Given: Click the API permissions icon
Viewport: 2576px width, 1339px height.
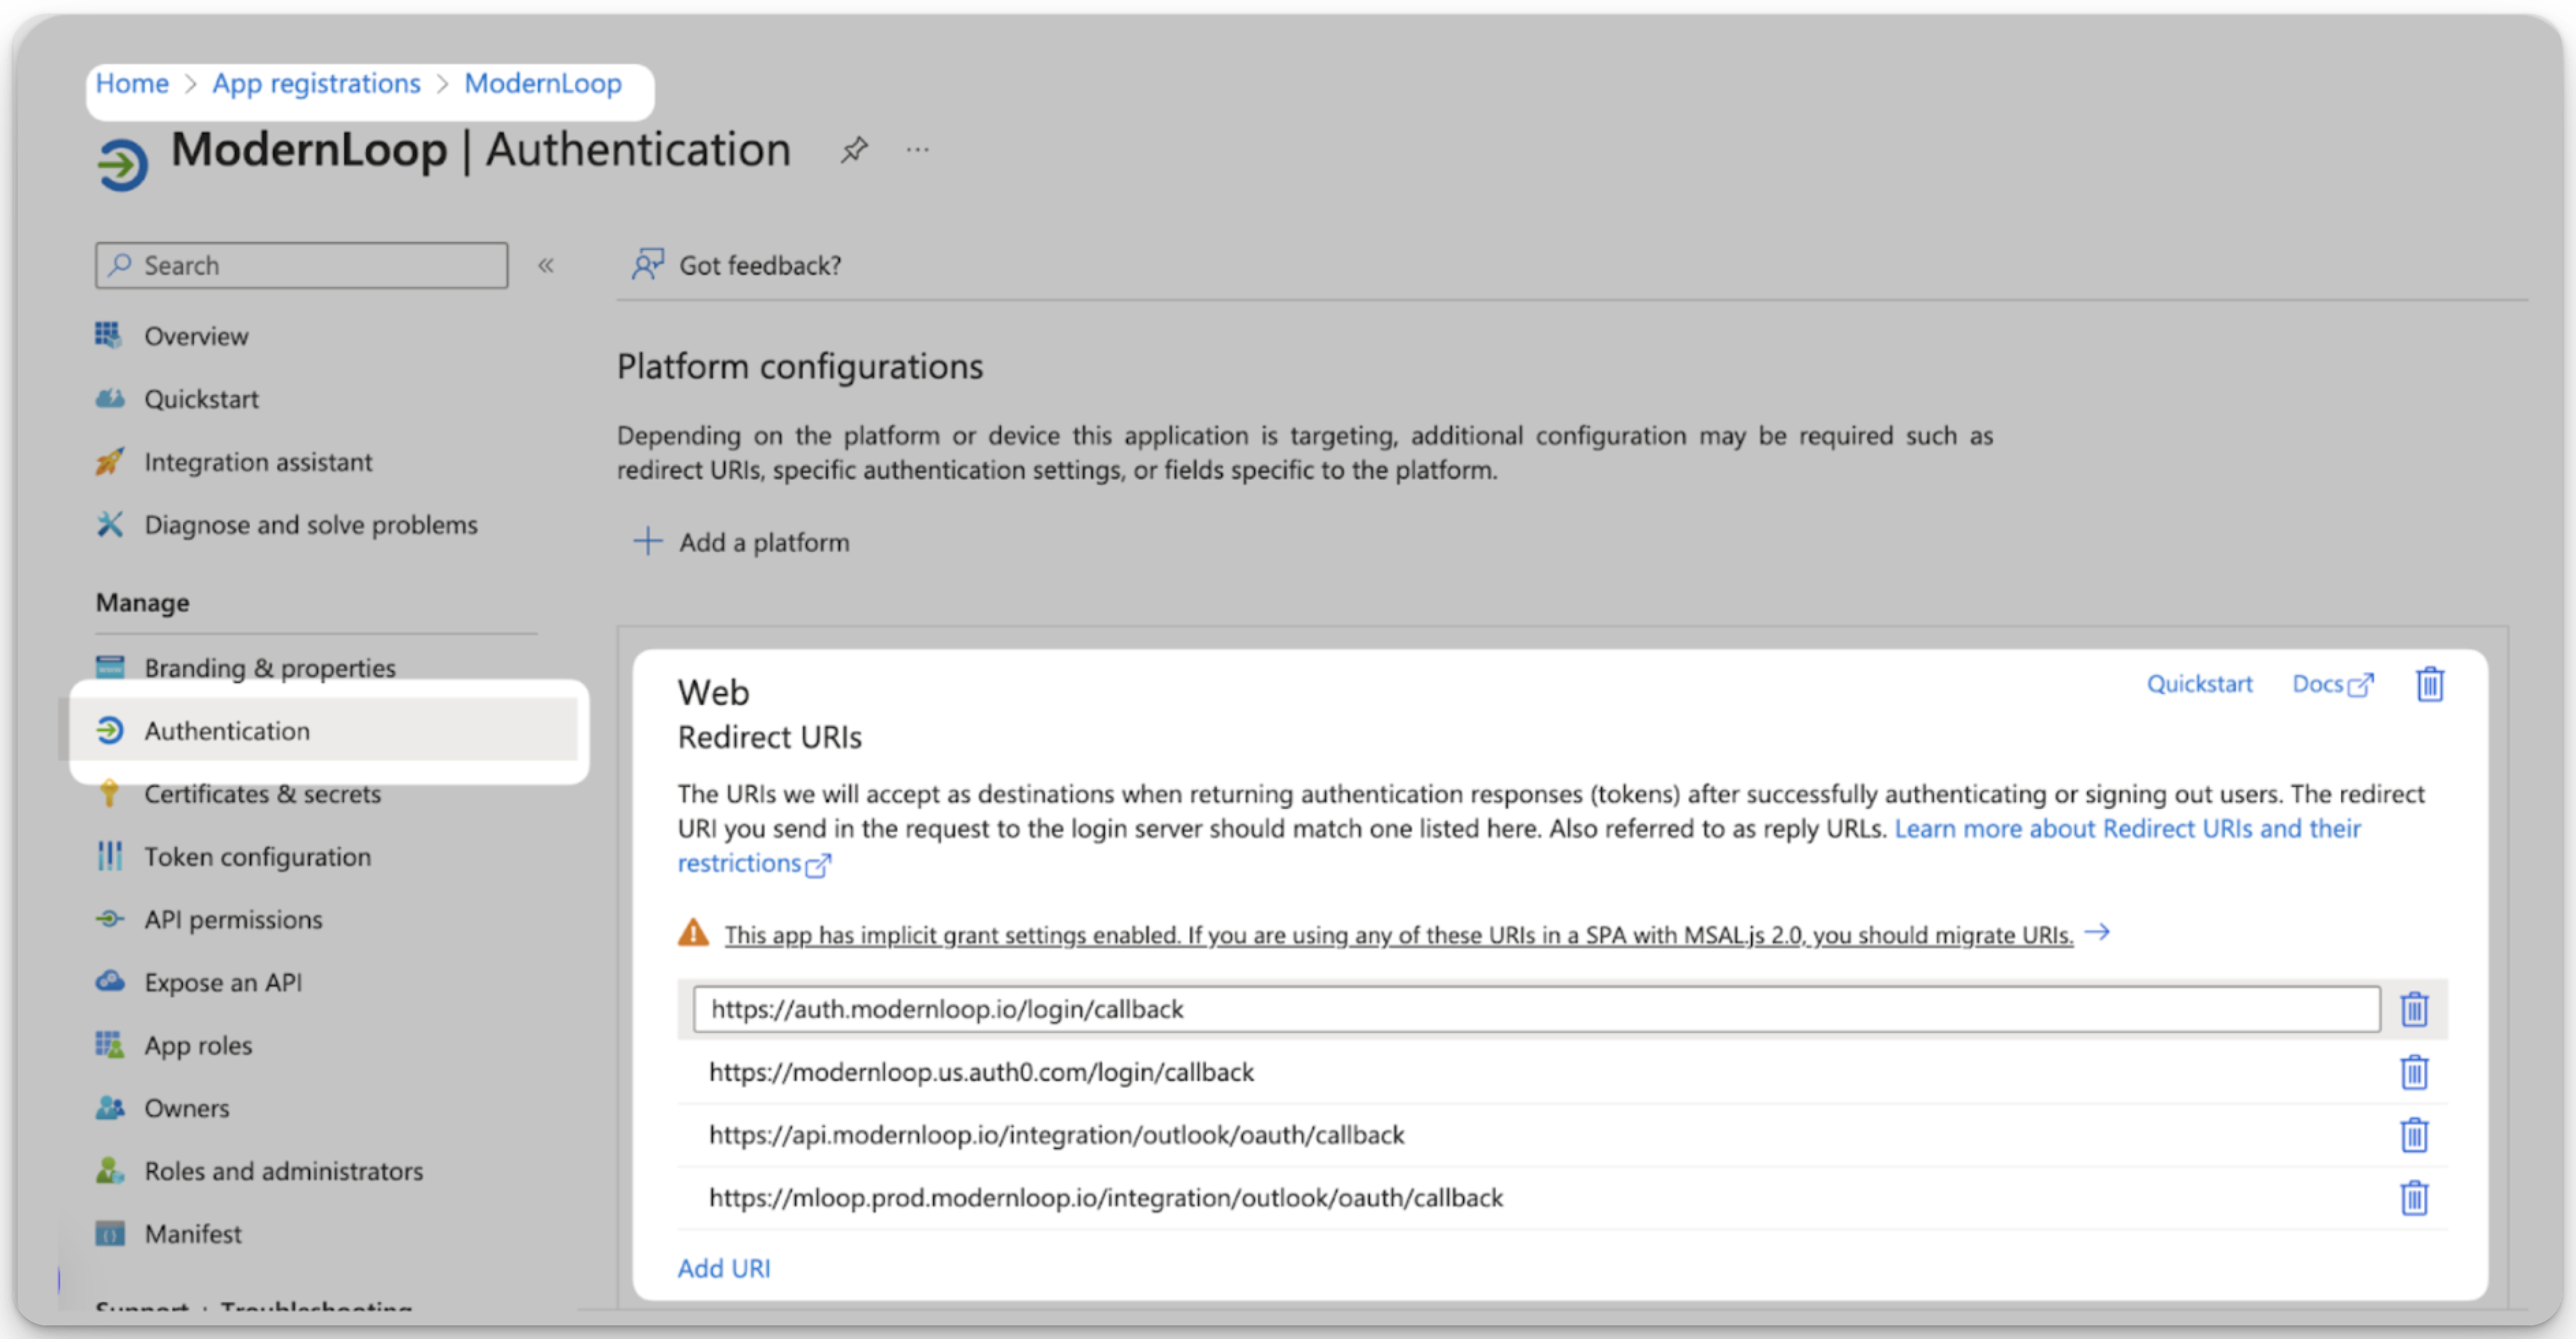Looking at the screenshot, I should click(x=109, y=919).
